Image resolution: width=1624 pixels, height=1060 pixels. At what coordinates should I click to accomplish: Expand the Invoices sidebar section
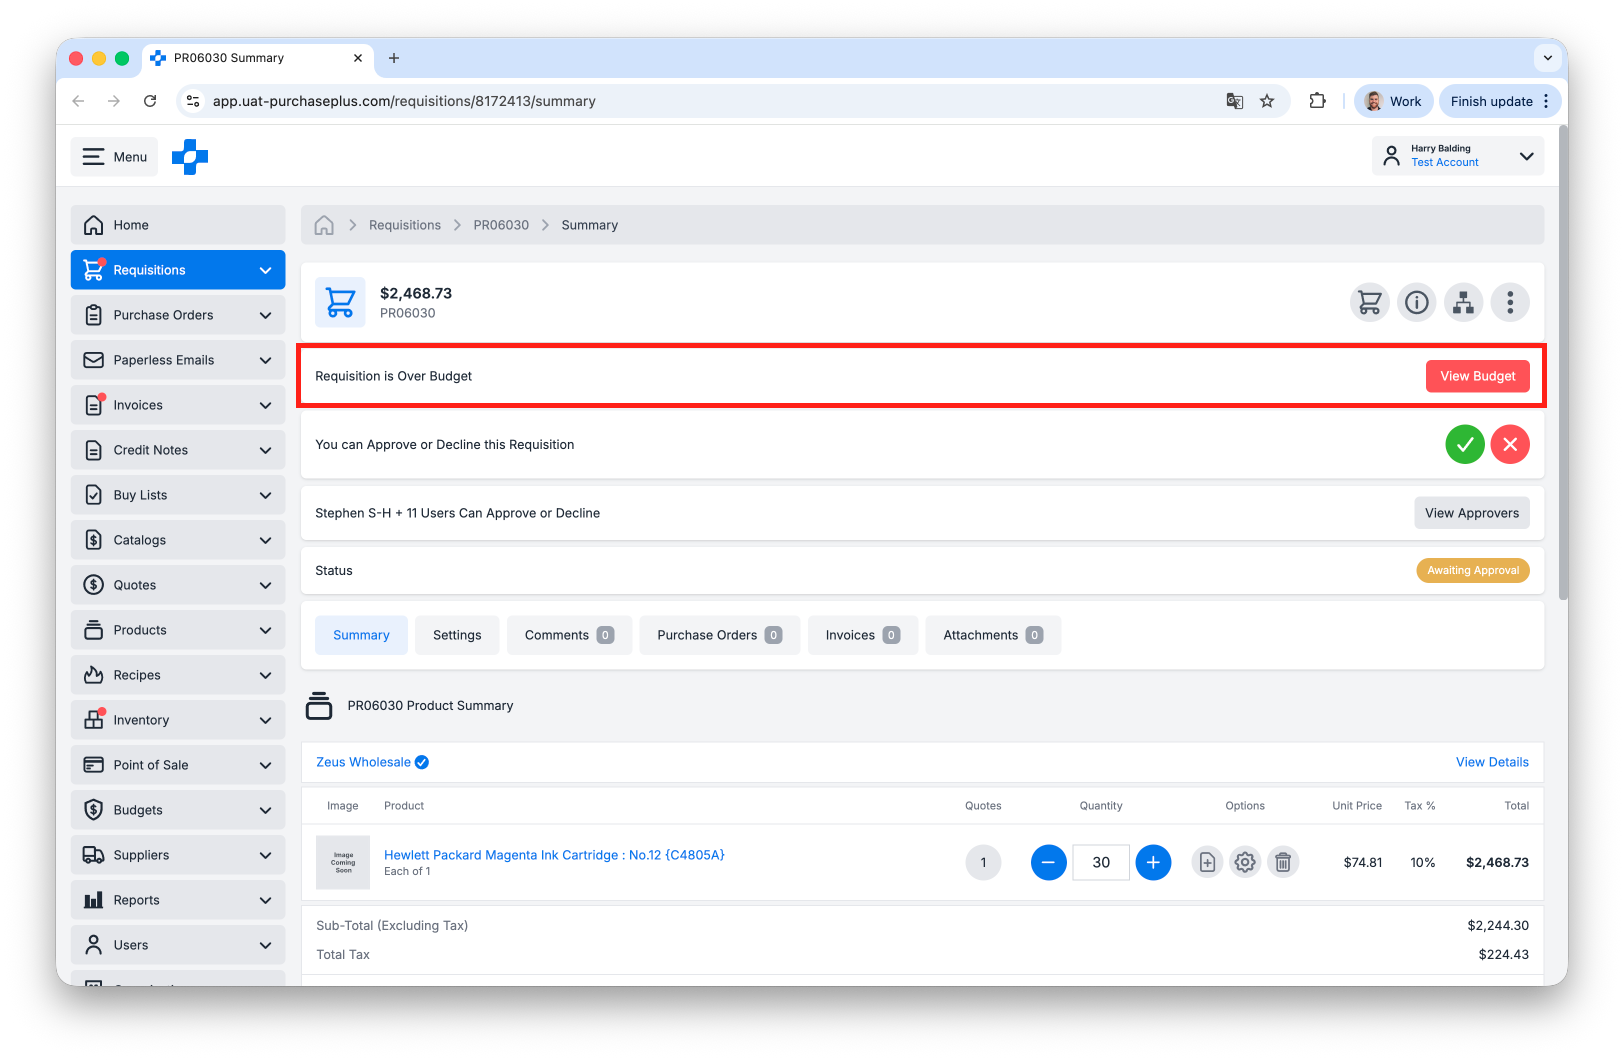coord(178,405)
